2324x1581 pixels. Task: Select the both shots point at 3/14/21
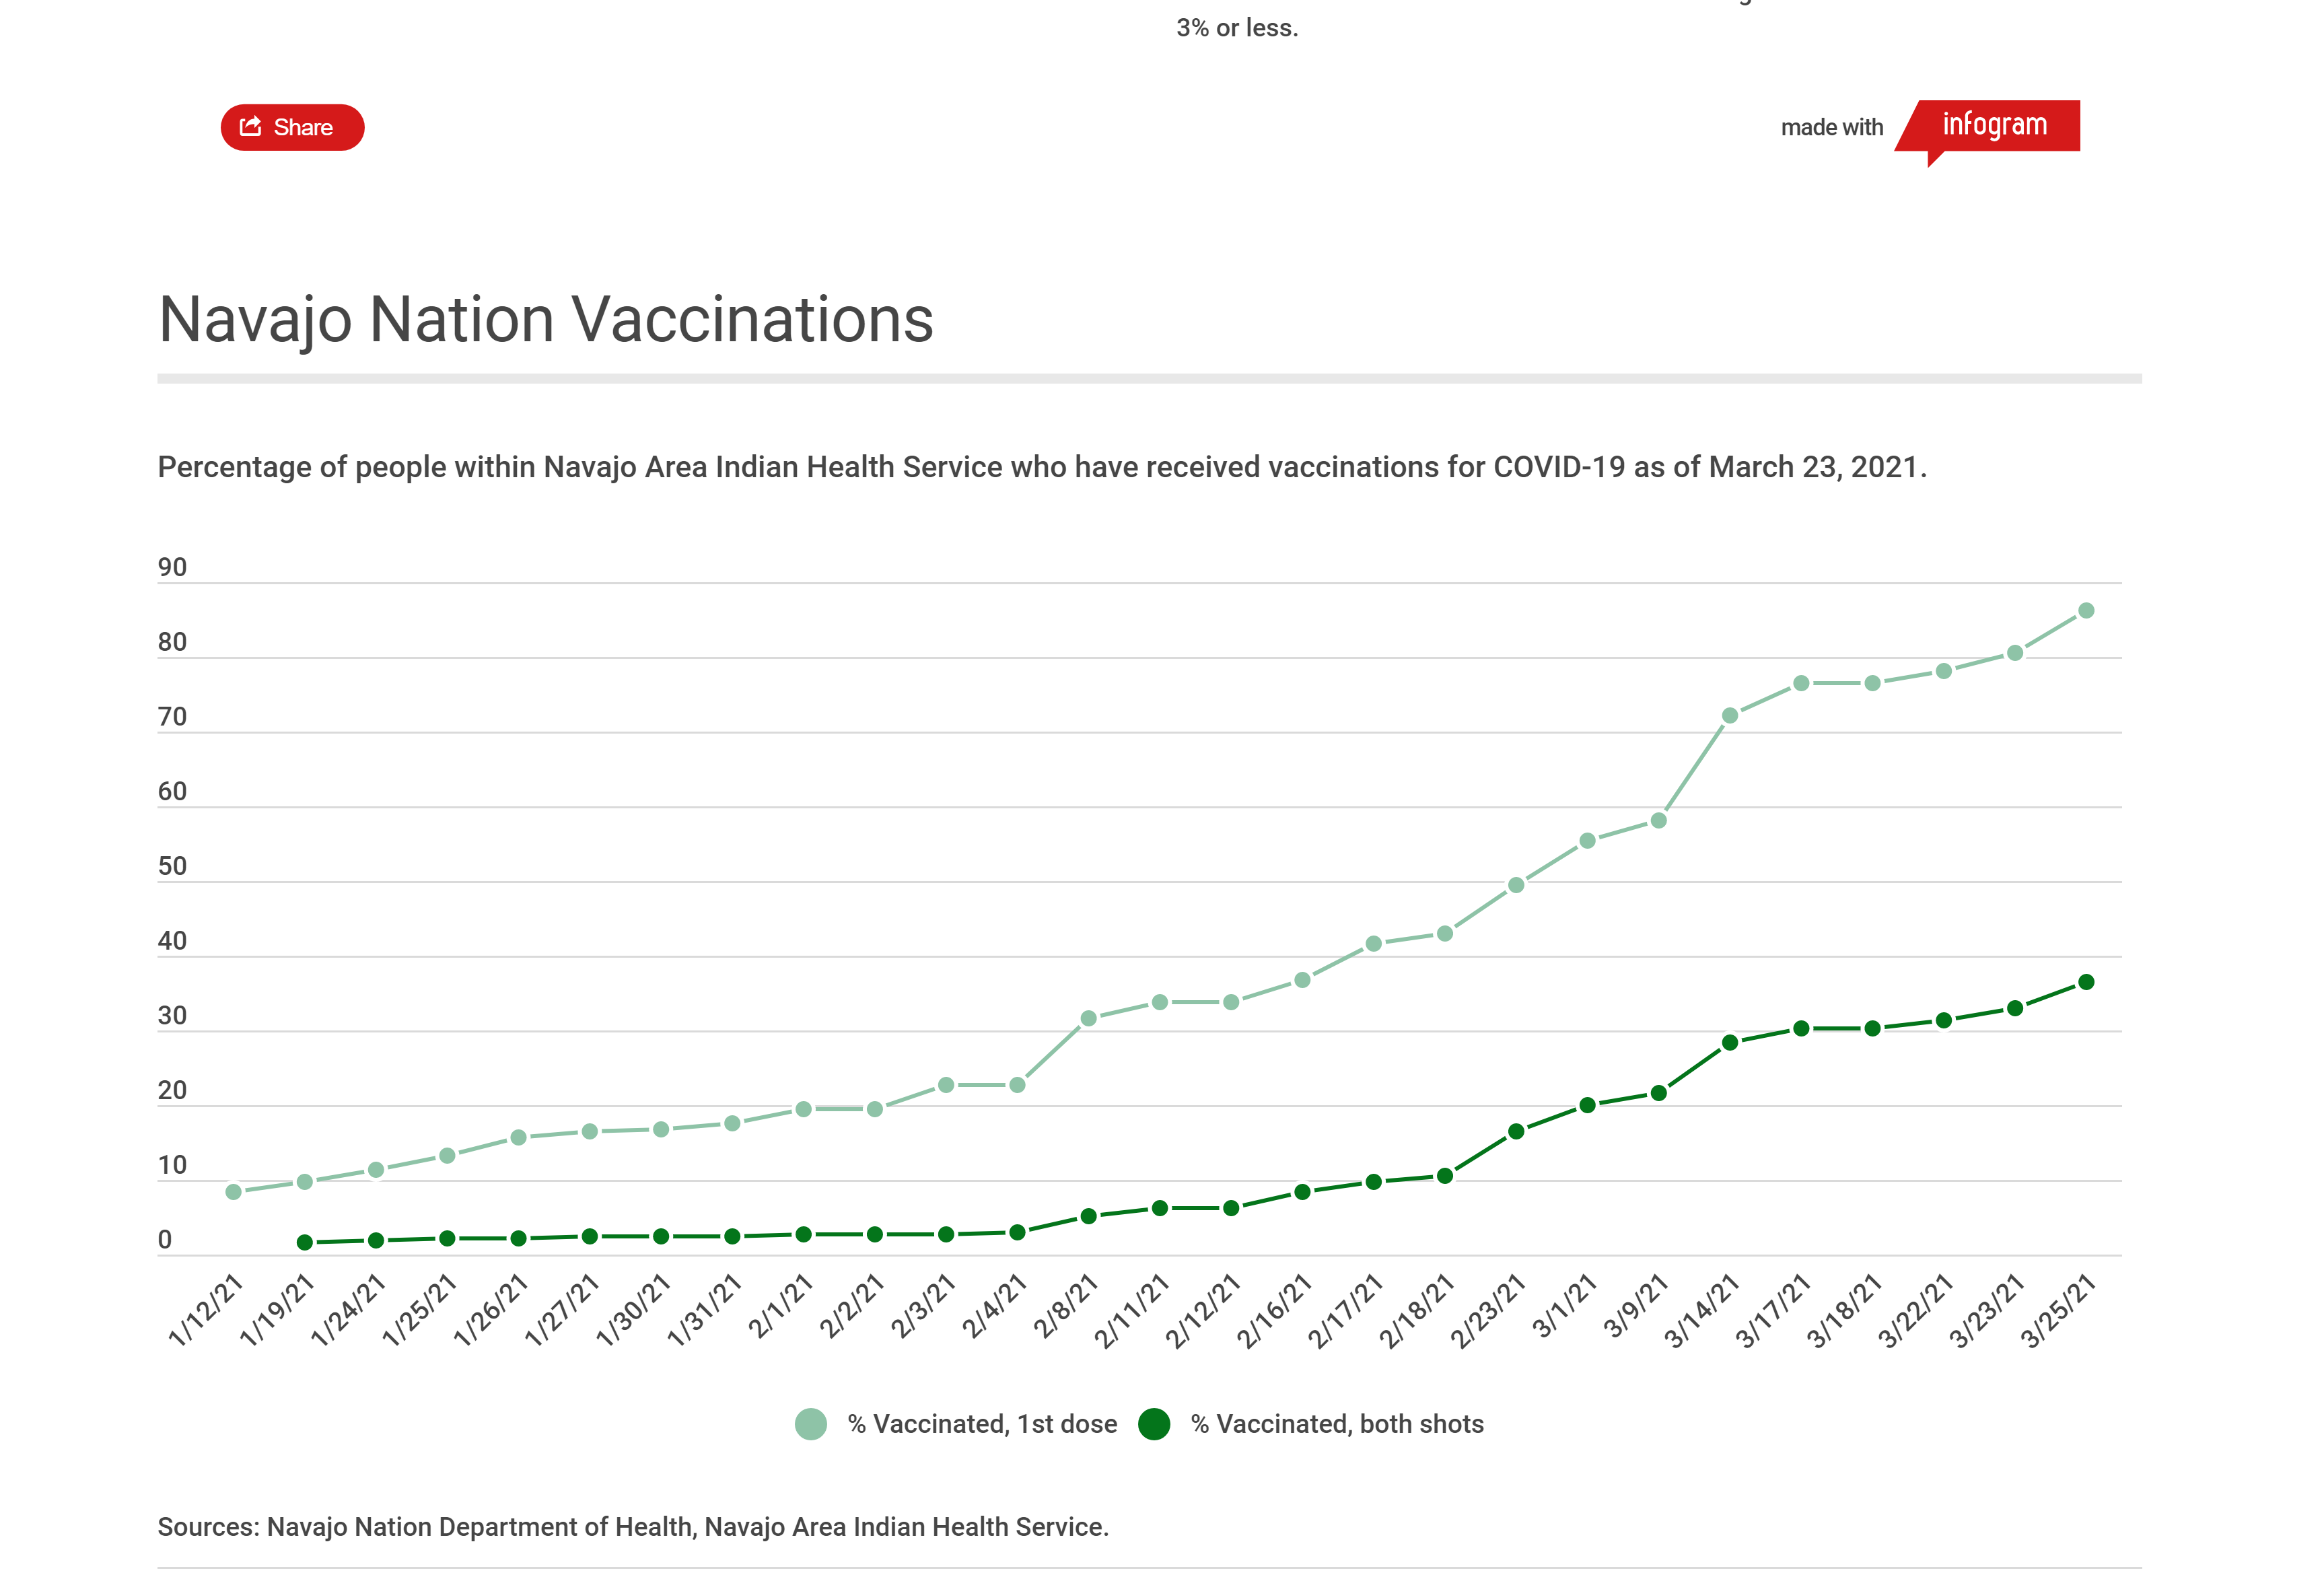[x=1729, y=1043]
